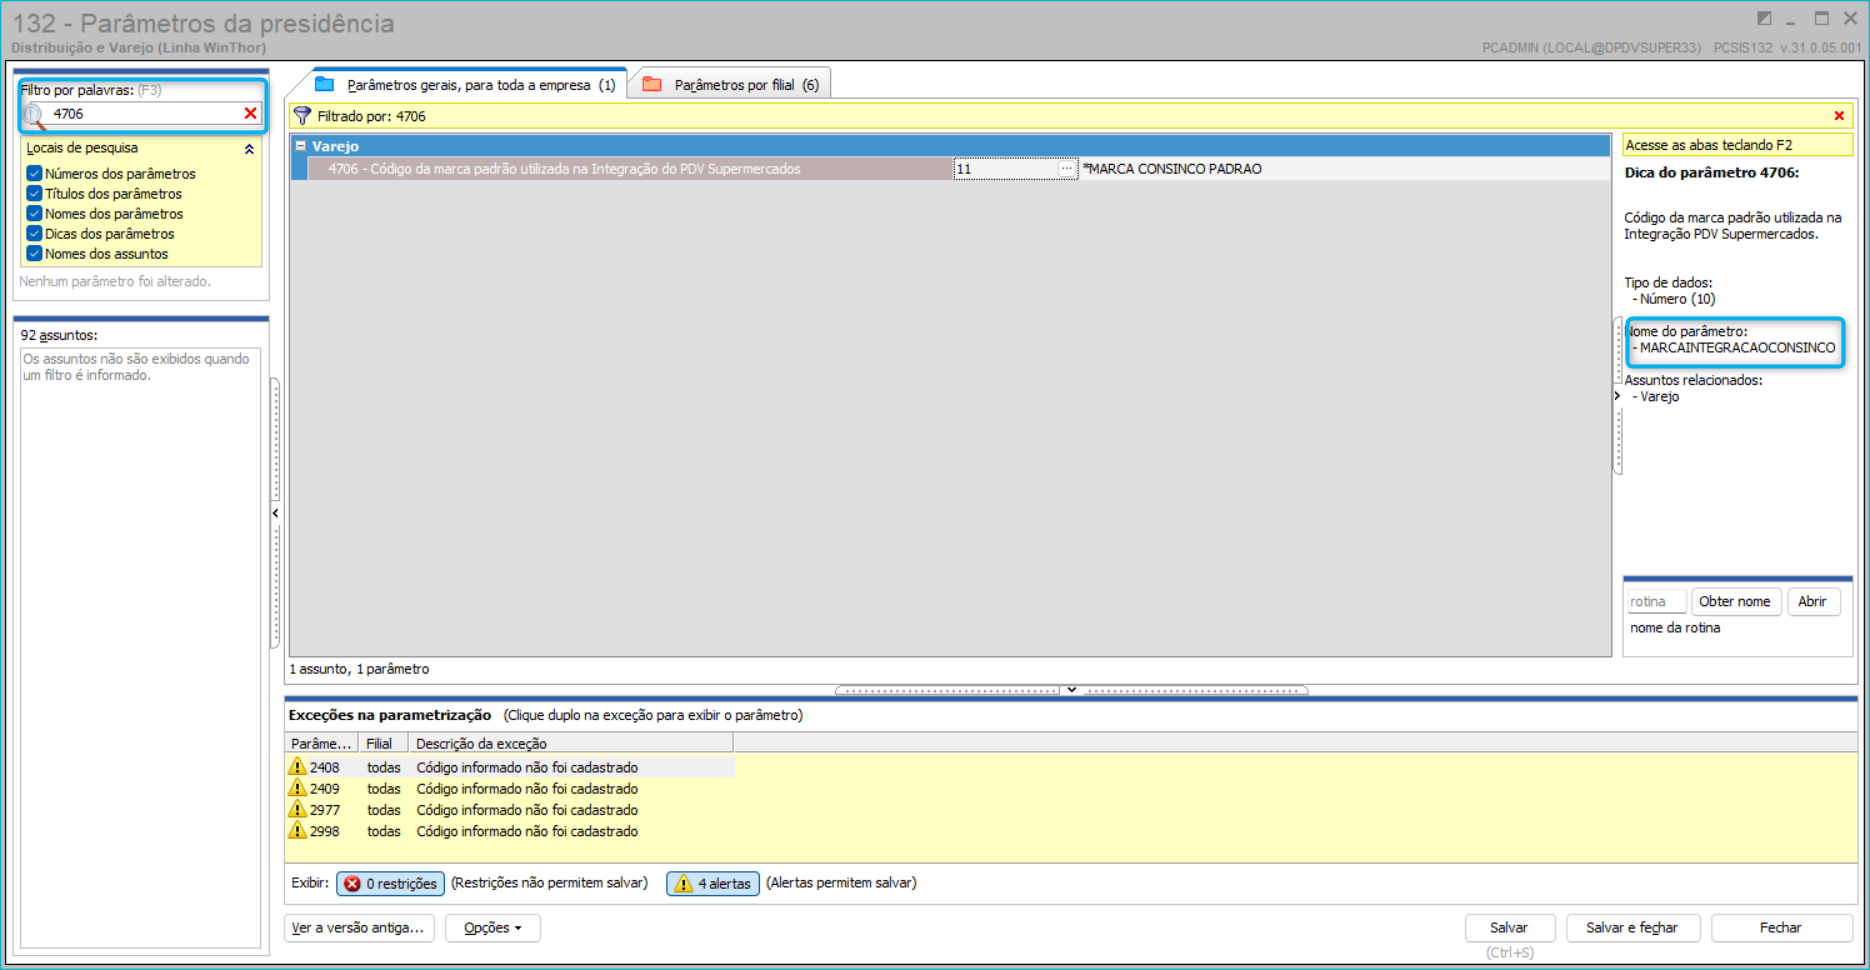Click the blue folder icon of general parameters tab

324,84
